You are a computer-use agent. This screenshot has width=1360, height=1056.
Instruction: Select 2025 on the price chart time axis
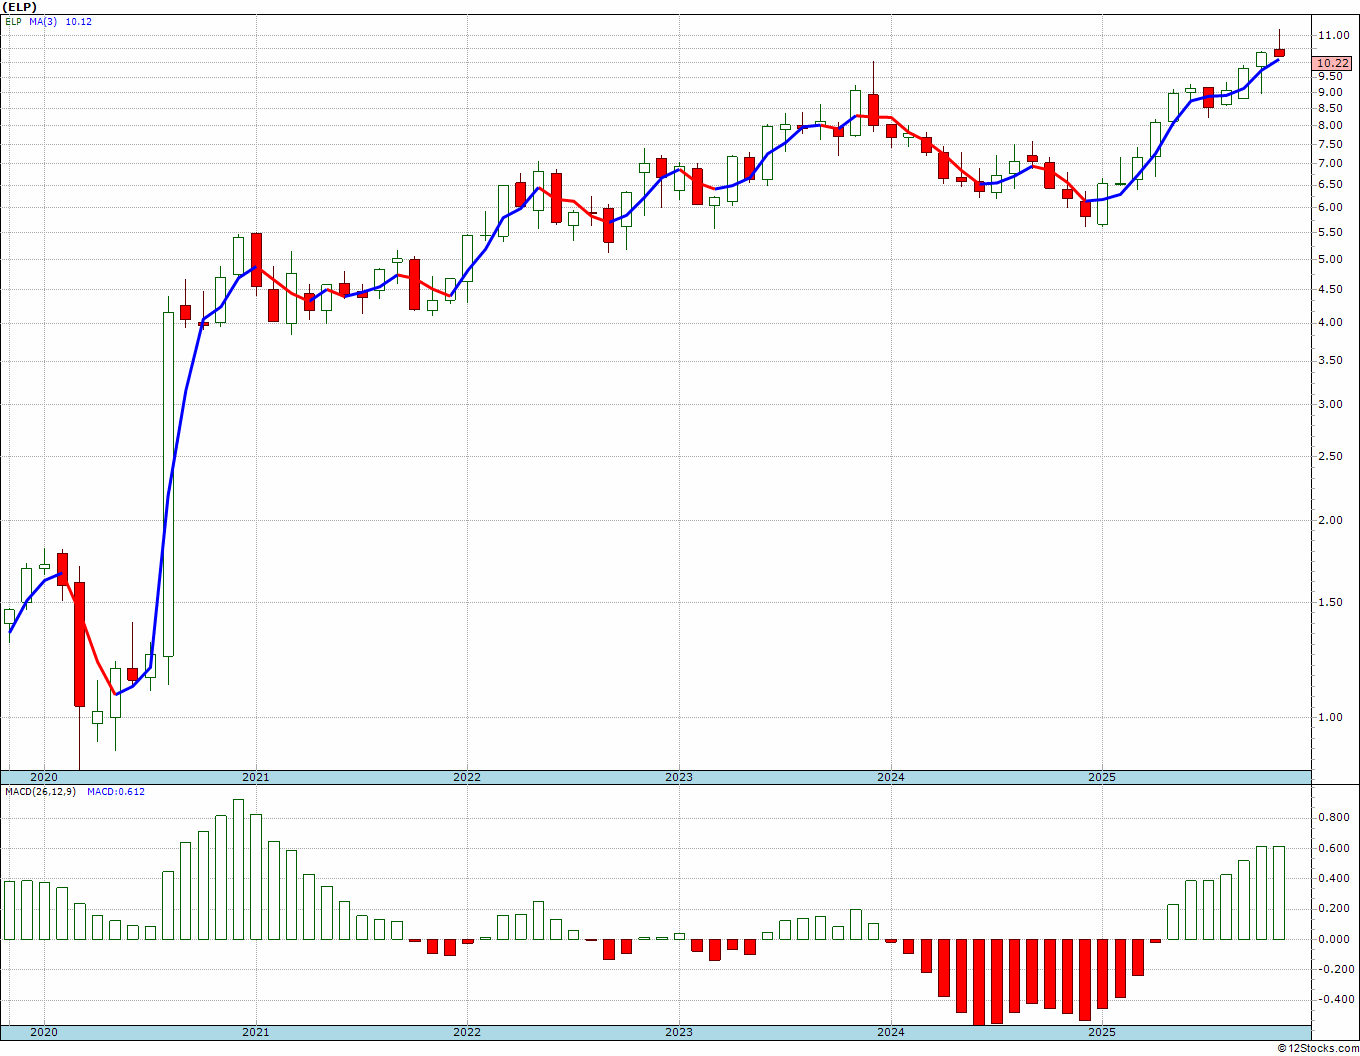1102,777
